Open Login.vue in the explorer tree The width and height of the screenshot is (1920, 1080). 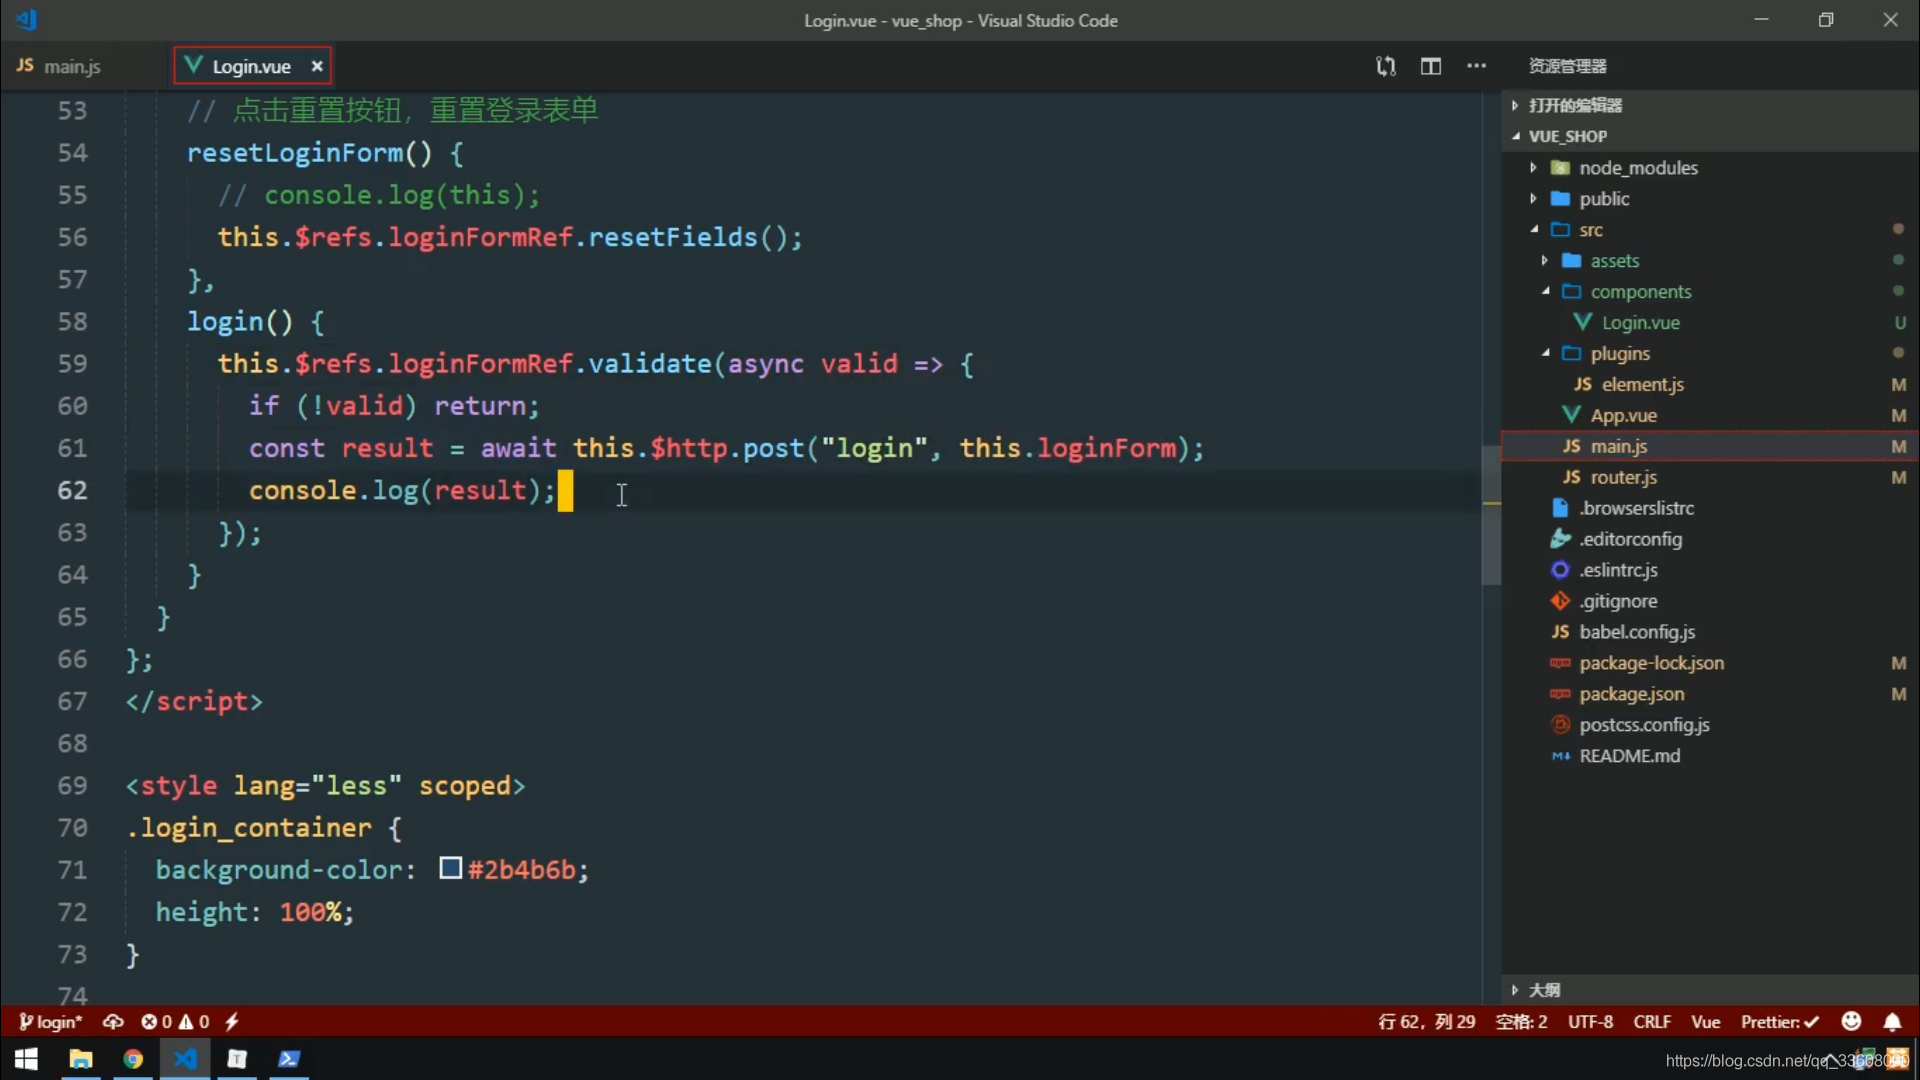1710,323
